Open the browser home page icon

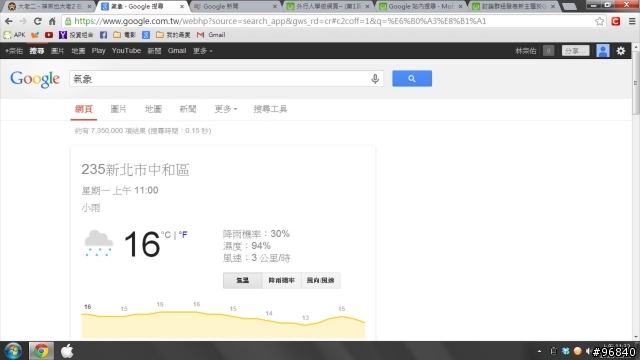pos(52,21)
